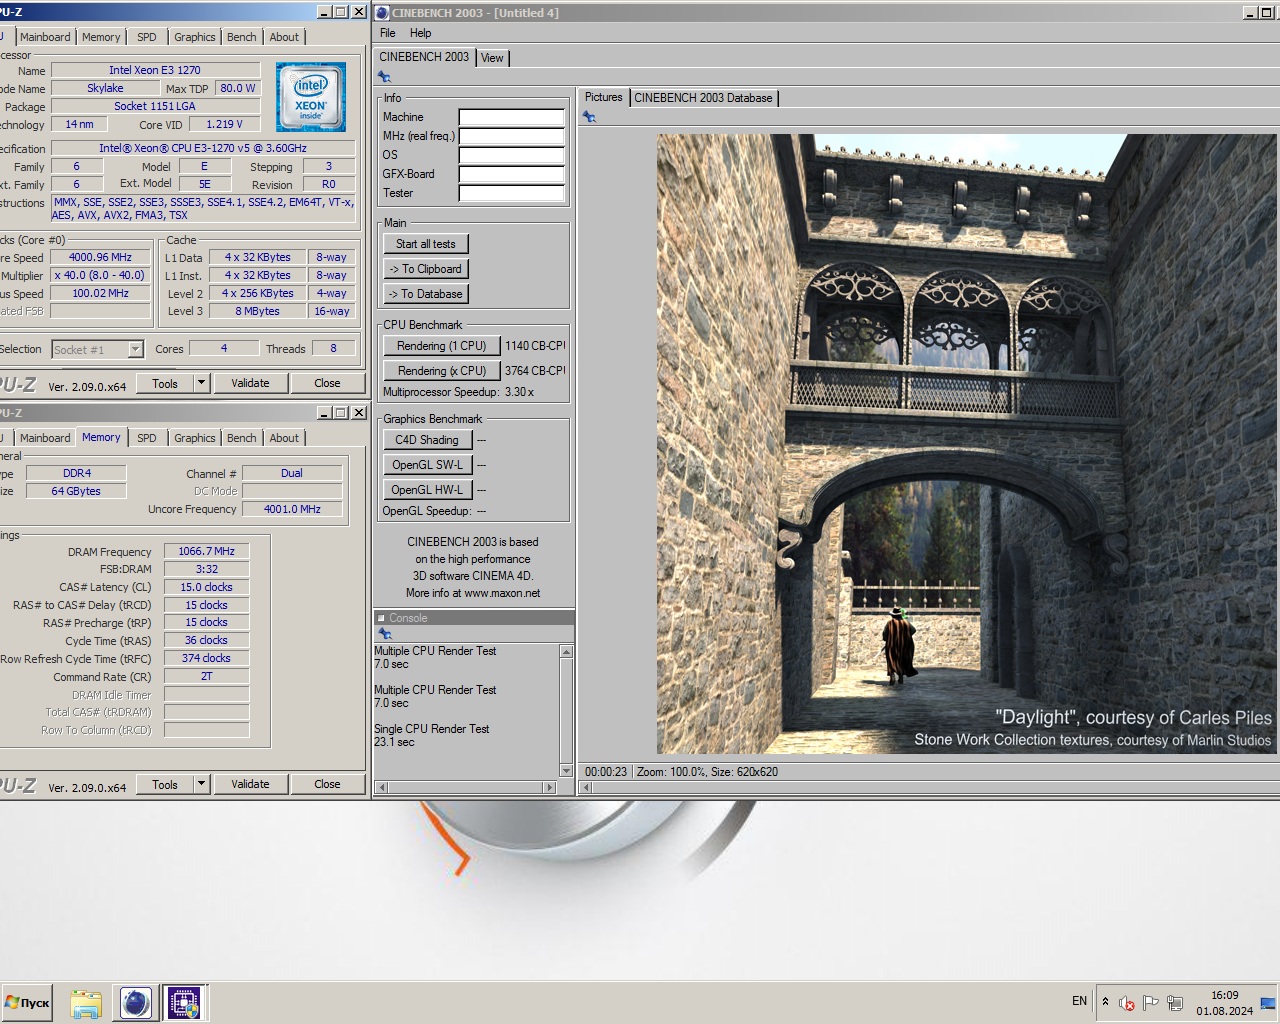Click the Intel Xeon logo in CPU-Z
The height and width of the screenshot is (1024, 1280).
pyautogui.click(x=311, y=97)
